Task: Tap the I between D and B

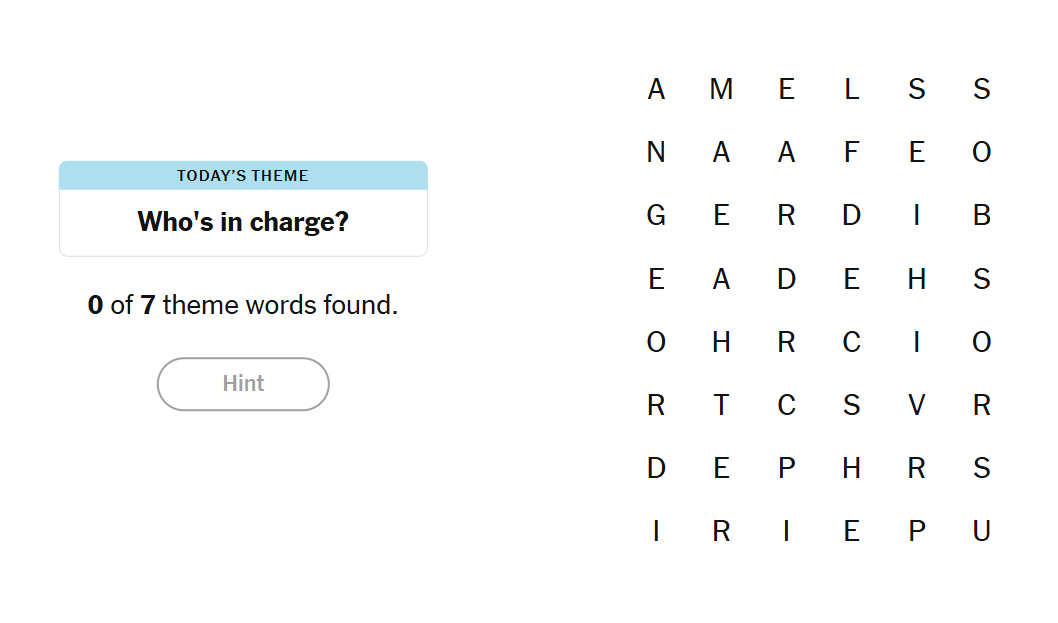Action: point(916,216)
